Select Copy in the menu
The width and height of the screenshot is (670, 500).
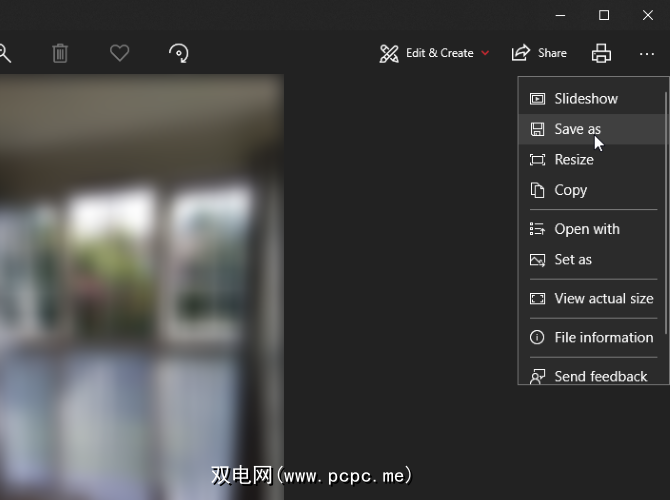pyautogui.click(x=591, y=190)
